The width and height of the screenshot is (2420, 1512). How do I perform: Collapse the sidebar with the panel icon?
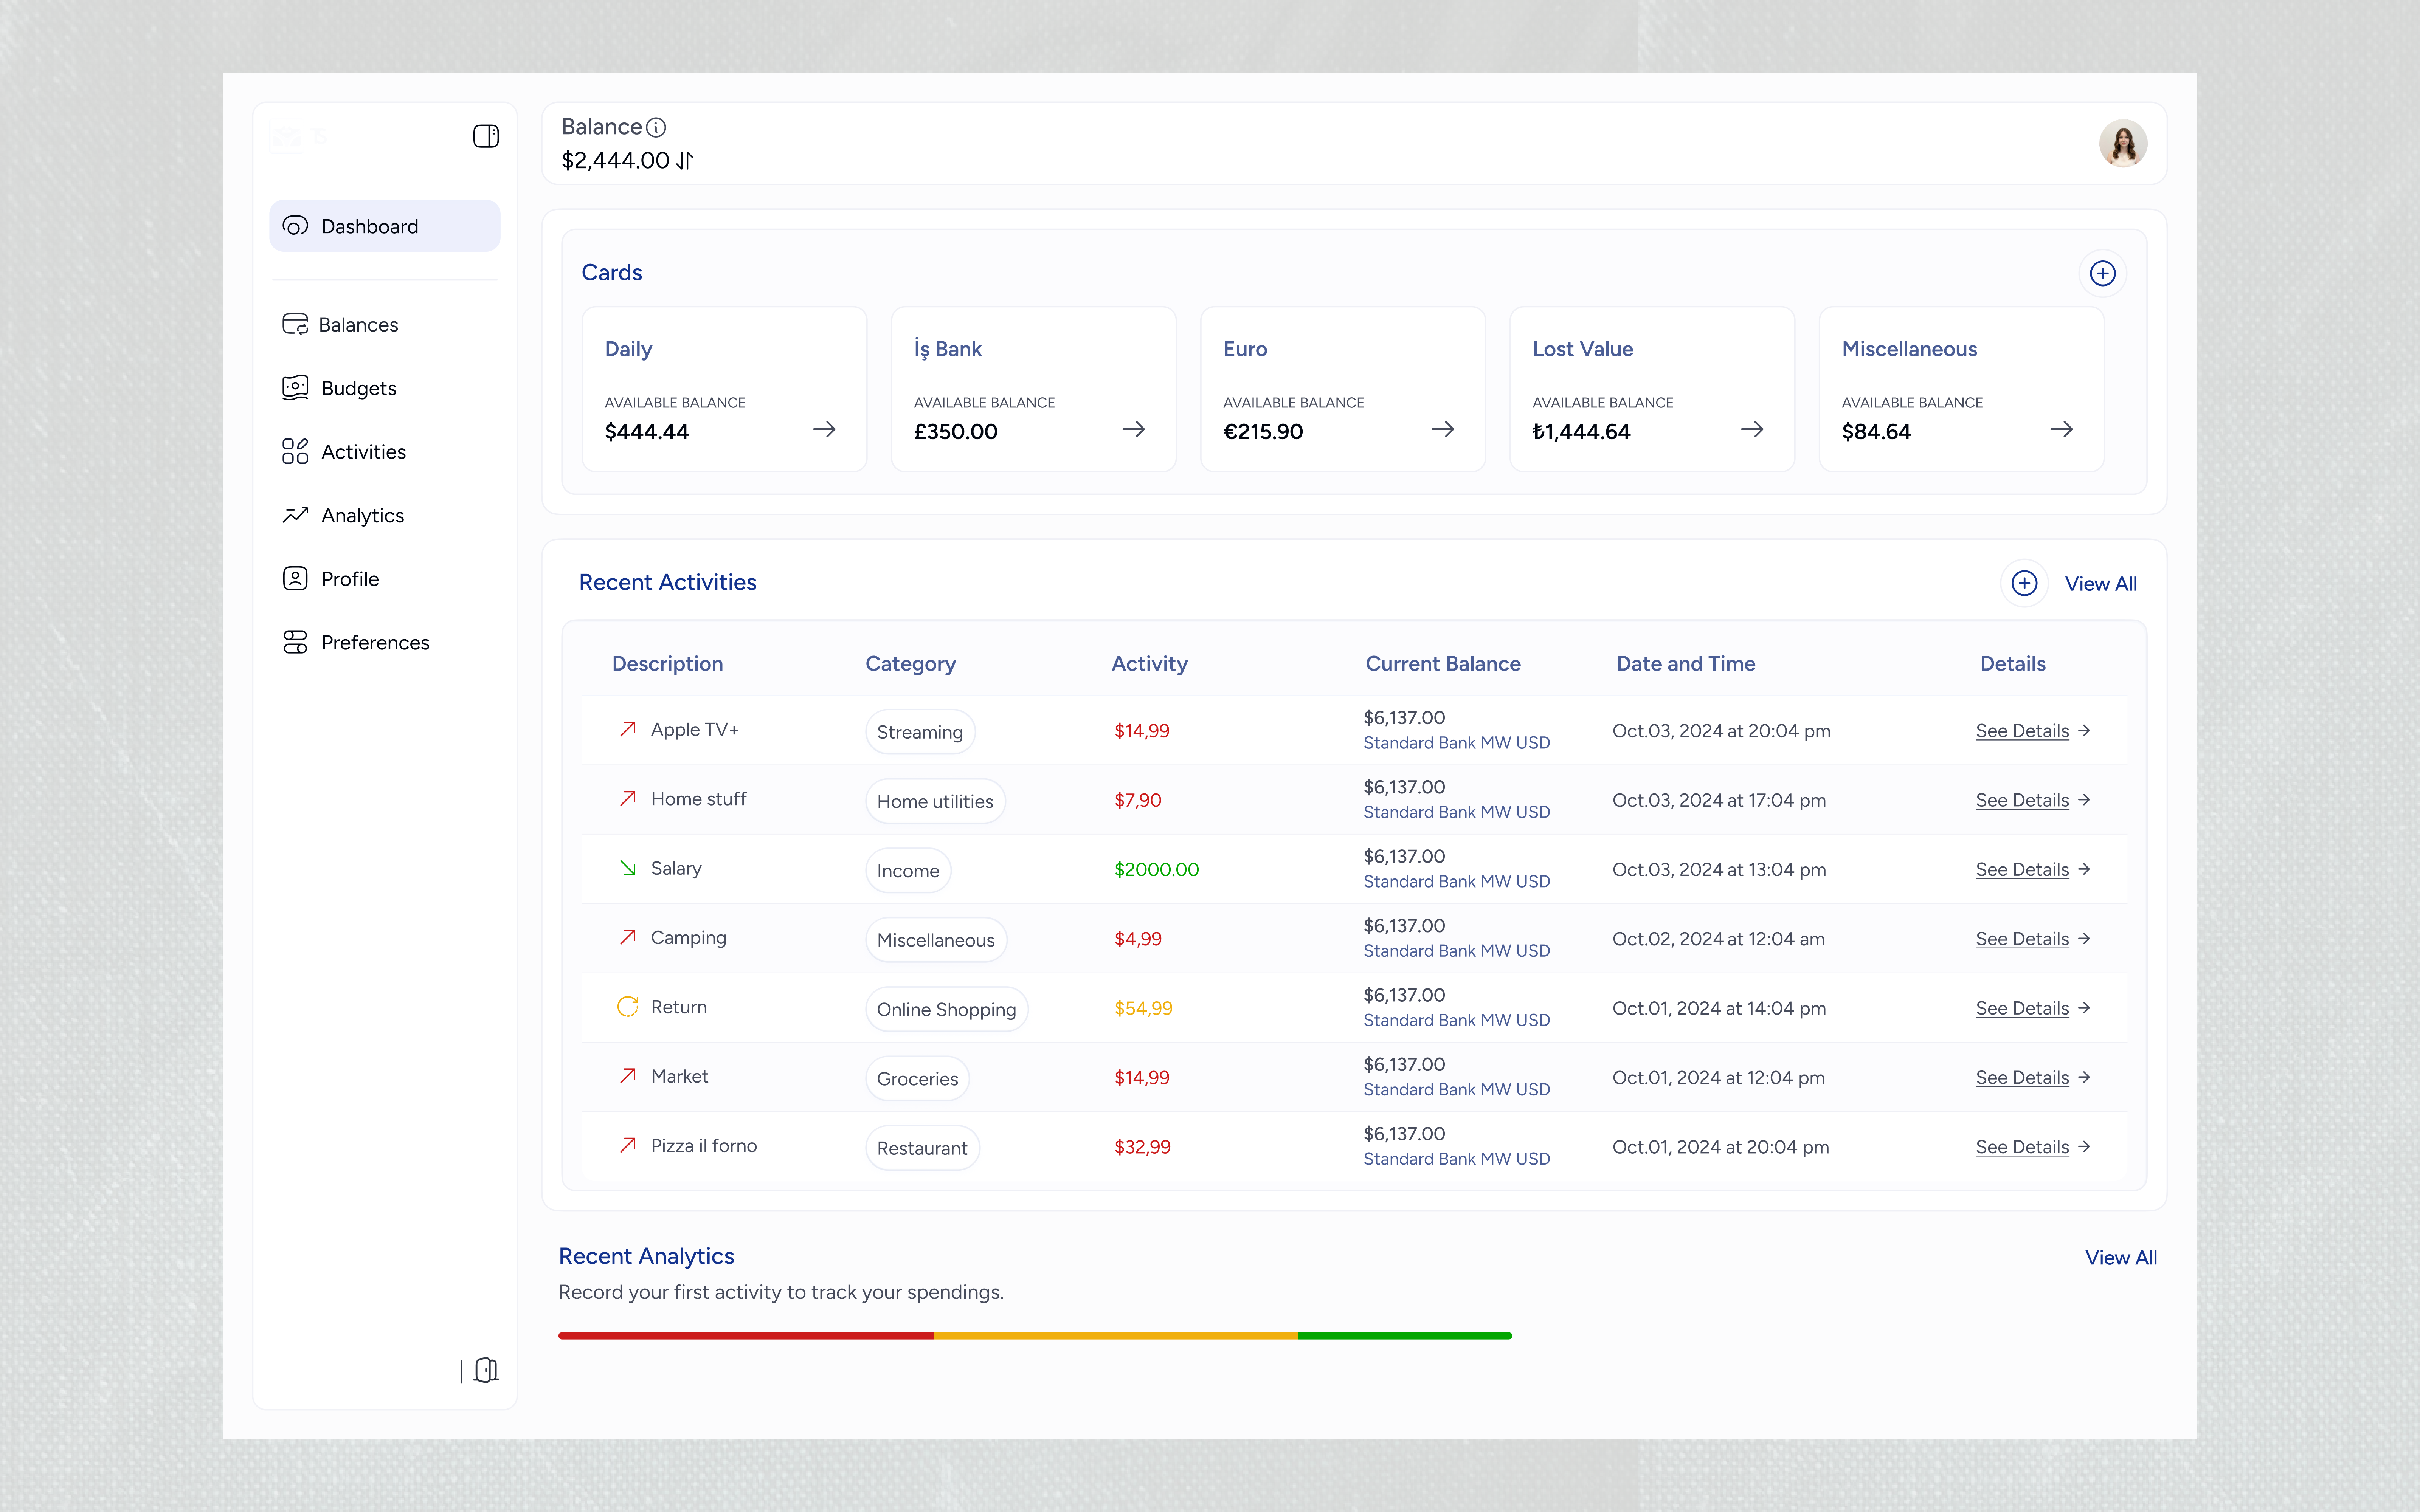(x=486, y=136)
